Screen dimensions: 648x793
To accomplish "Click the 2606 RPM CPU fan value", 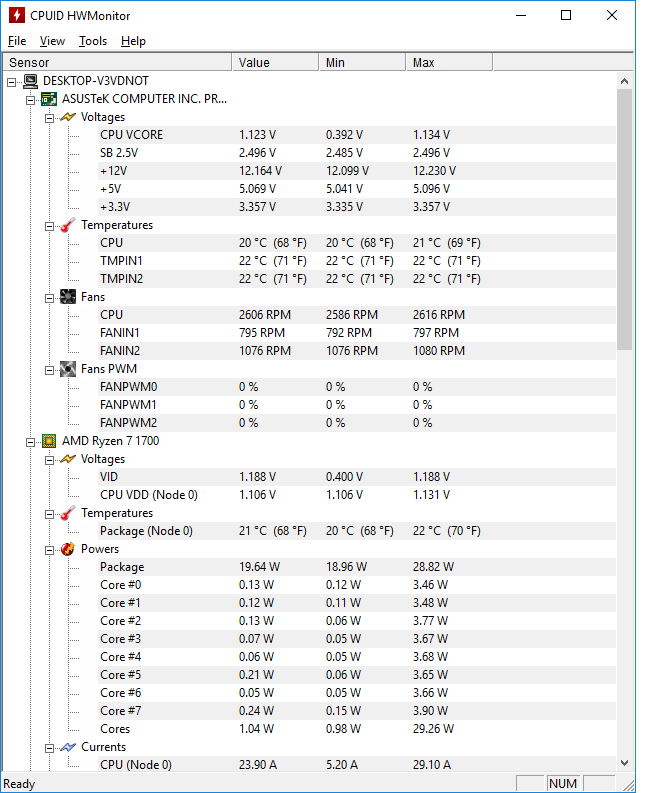I will [265, 315].
